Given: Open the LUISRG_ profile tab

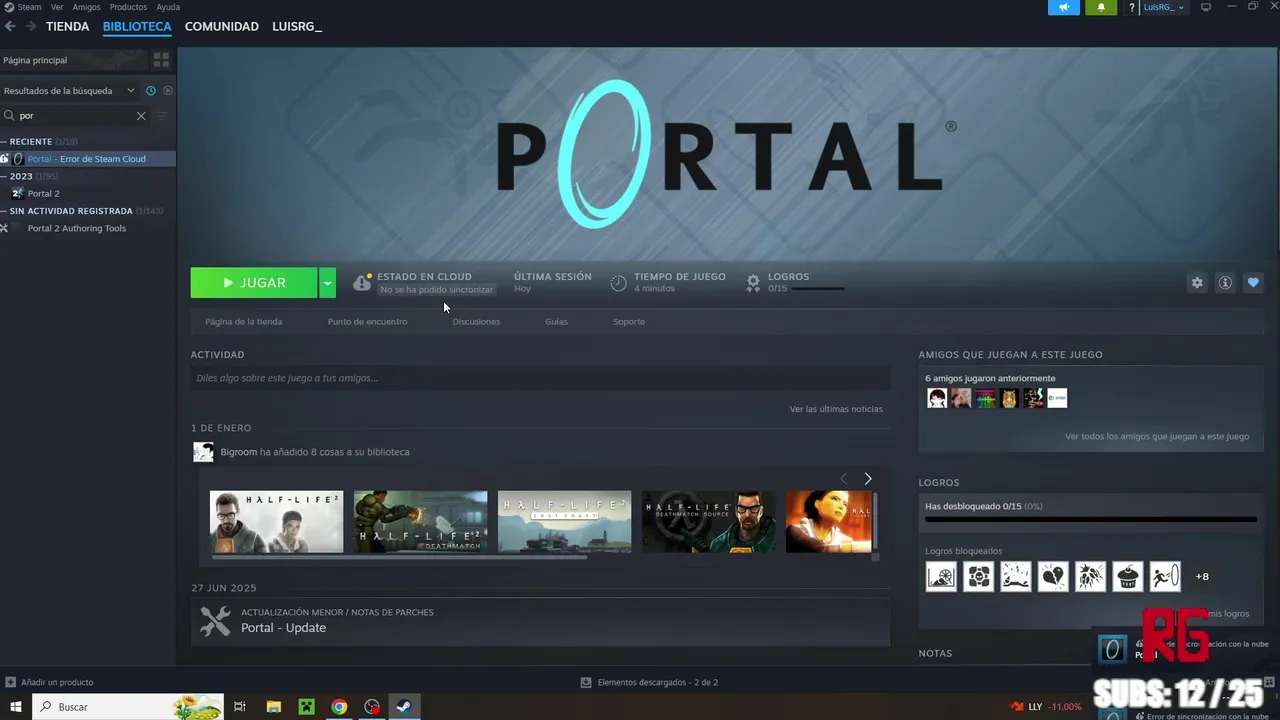Looking at the screenshot, I should (297, 26).
